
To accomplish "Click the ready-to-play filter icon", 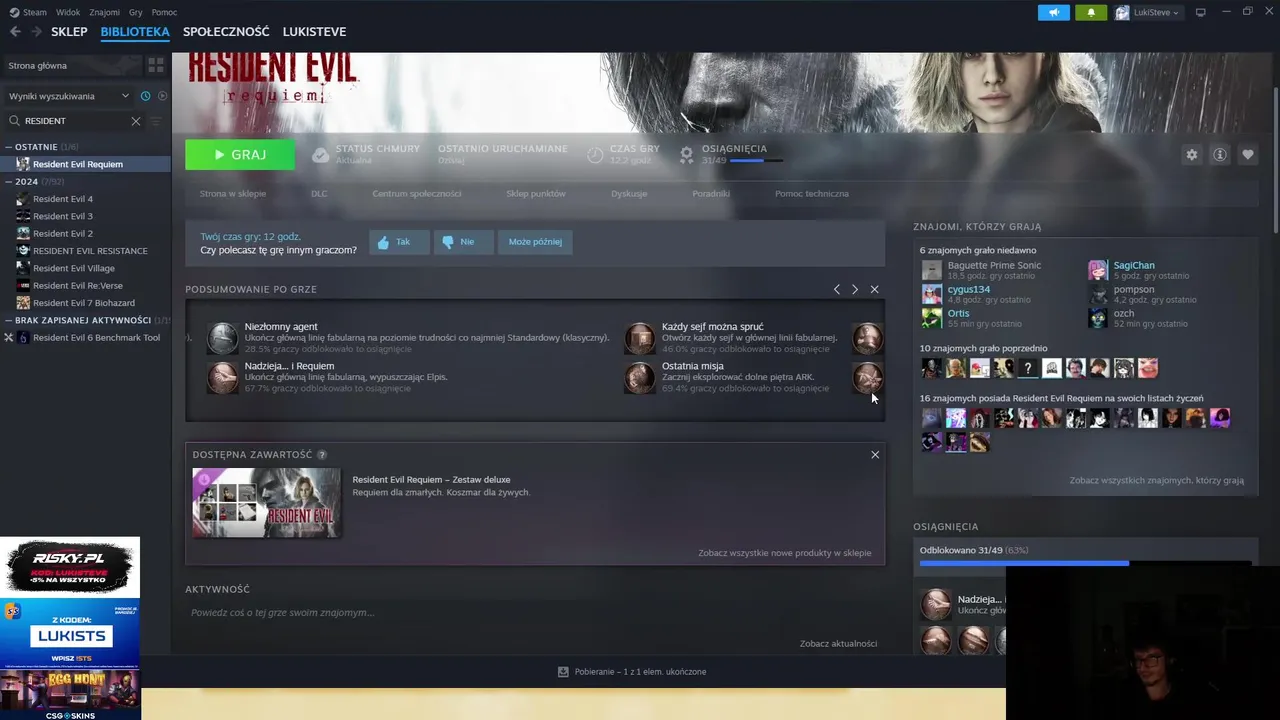I will click(x=163, y=96).
